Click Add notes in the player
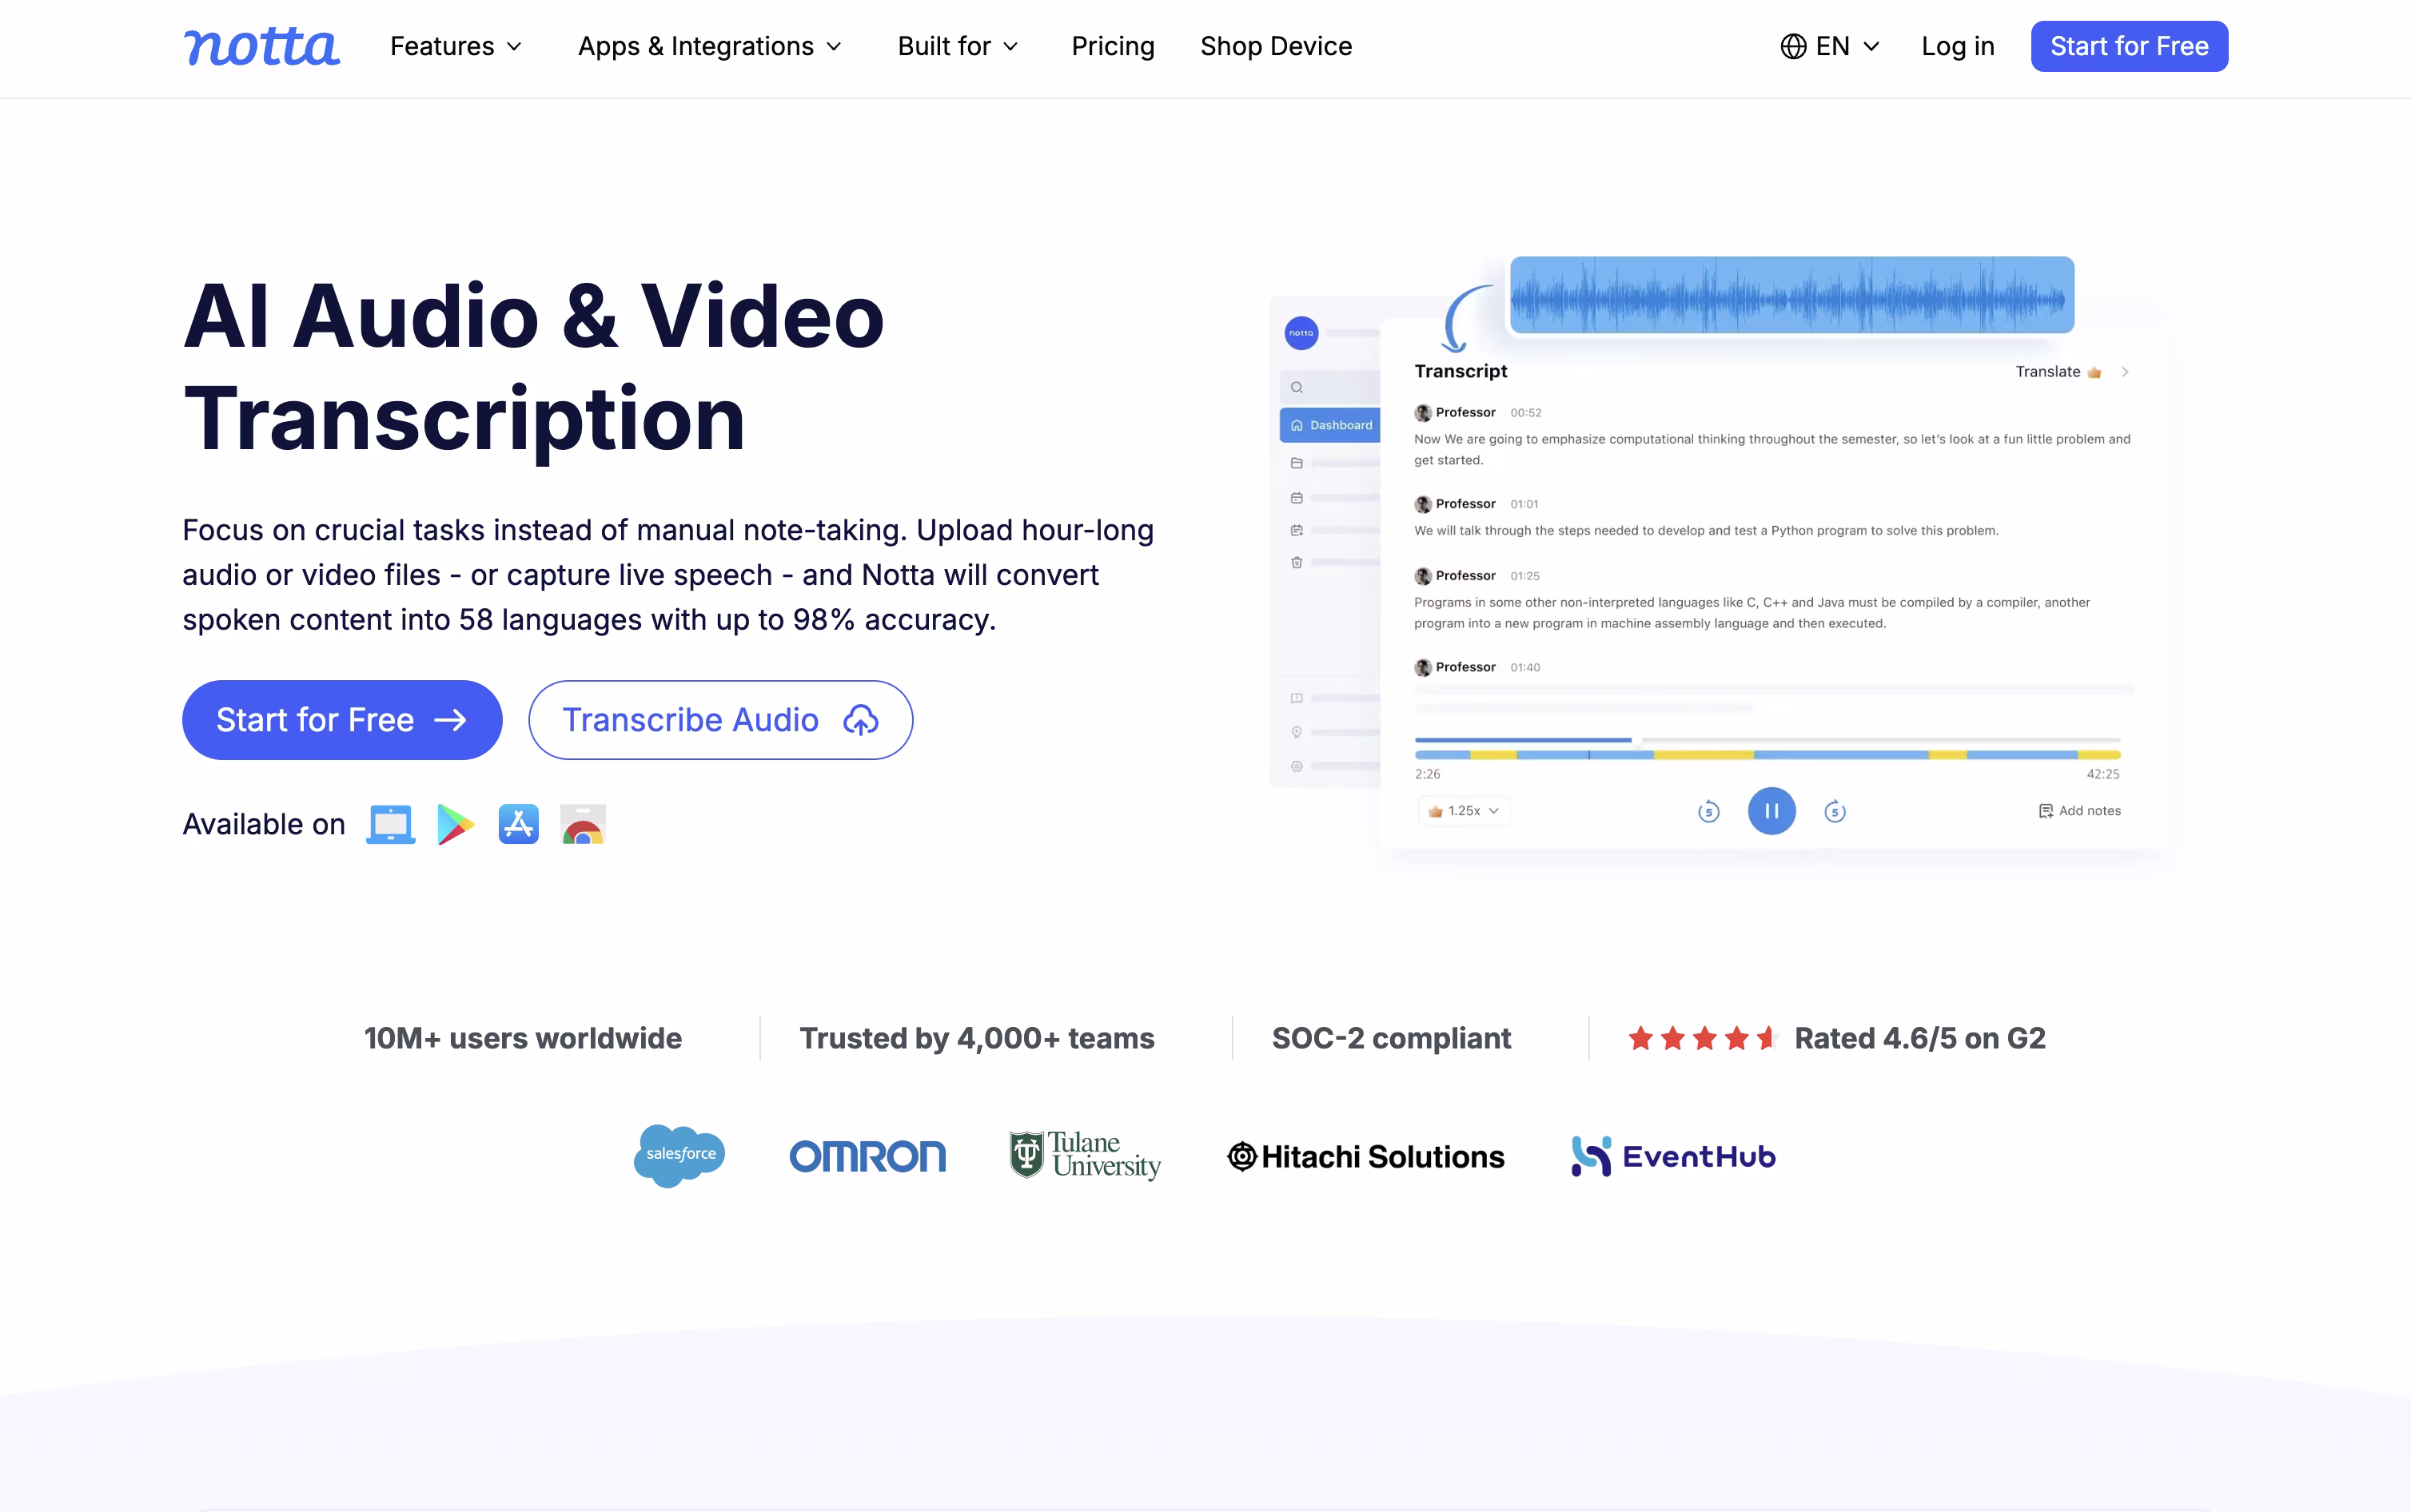The height and width of the screenshot is (1512, 2411). point(2080,811)
